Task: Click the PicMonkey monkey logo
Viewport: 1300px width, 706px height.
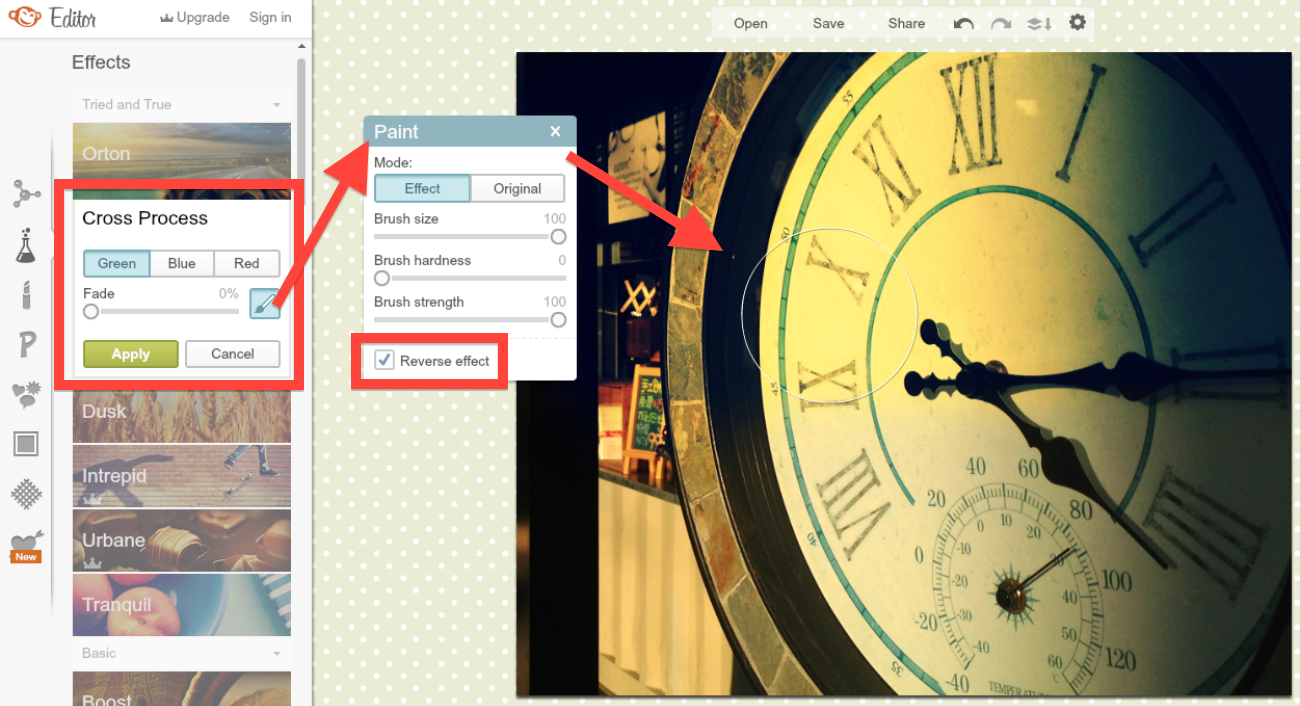Action: coord(23,17)
